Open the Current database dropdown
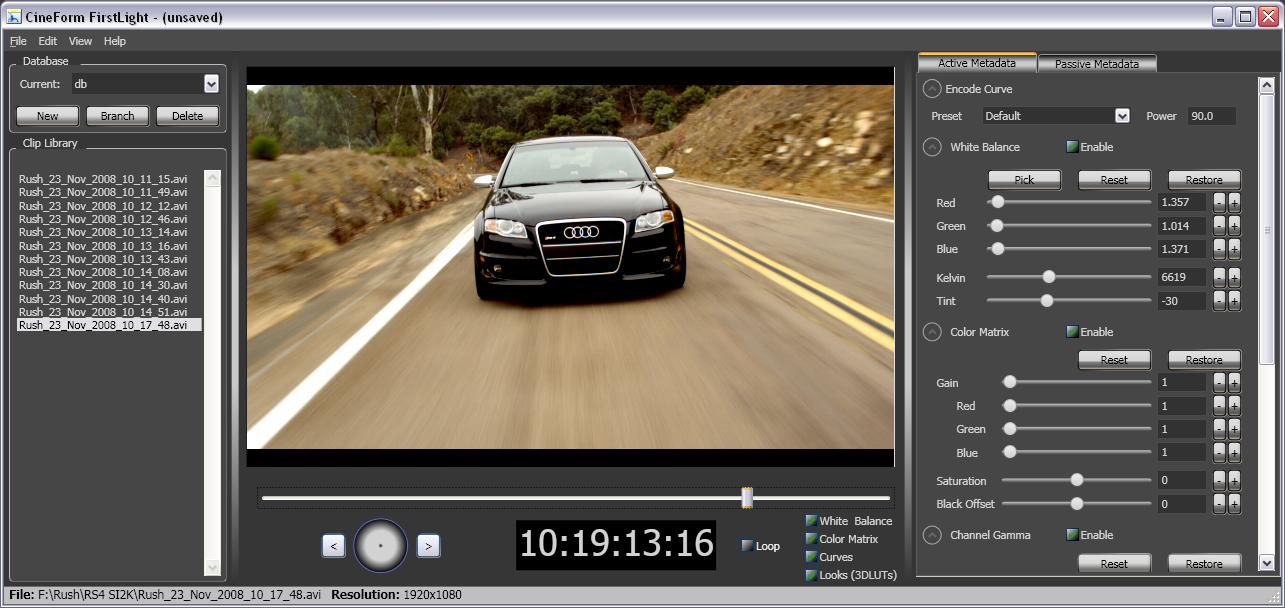The height and width of the screenshot is (608, 1285). point(211,84)
